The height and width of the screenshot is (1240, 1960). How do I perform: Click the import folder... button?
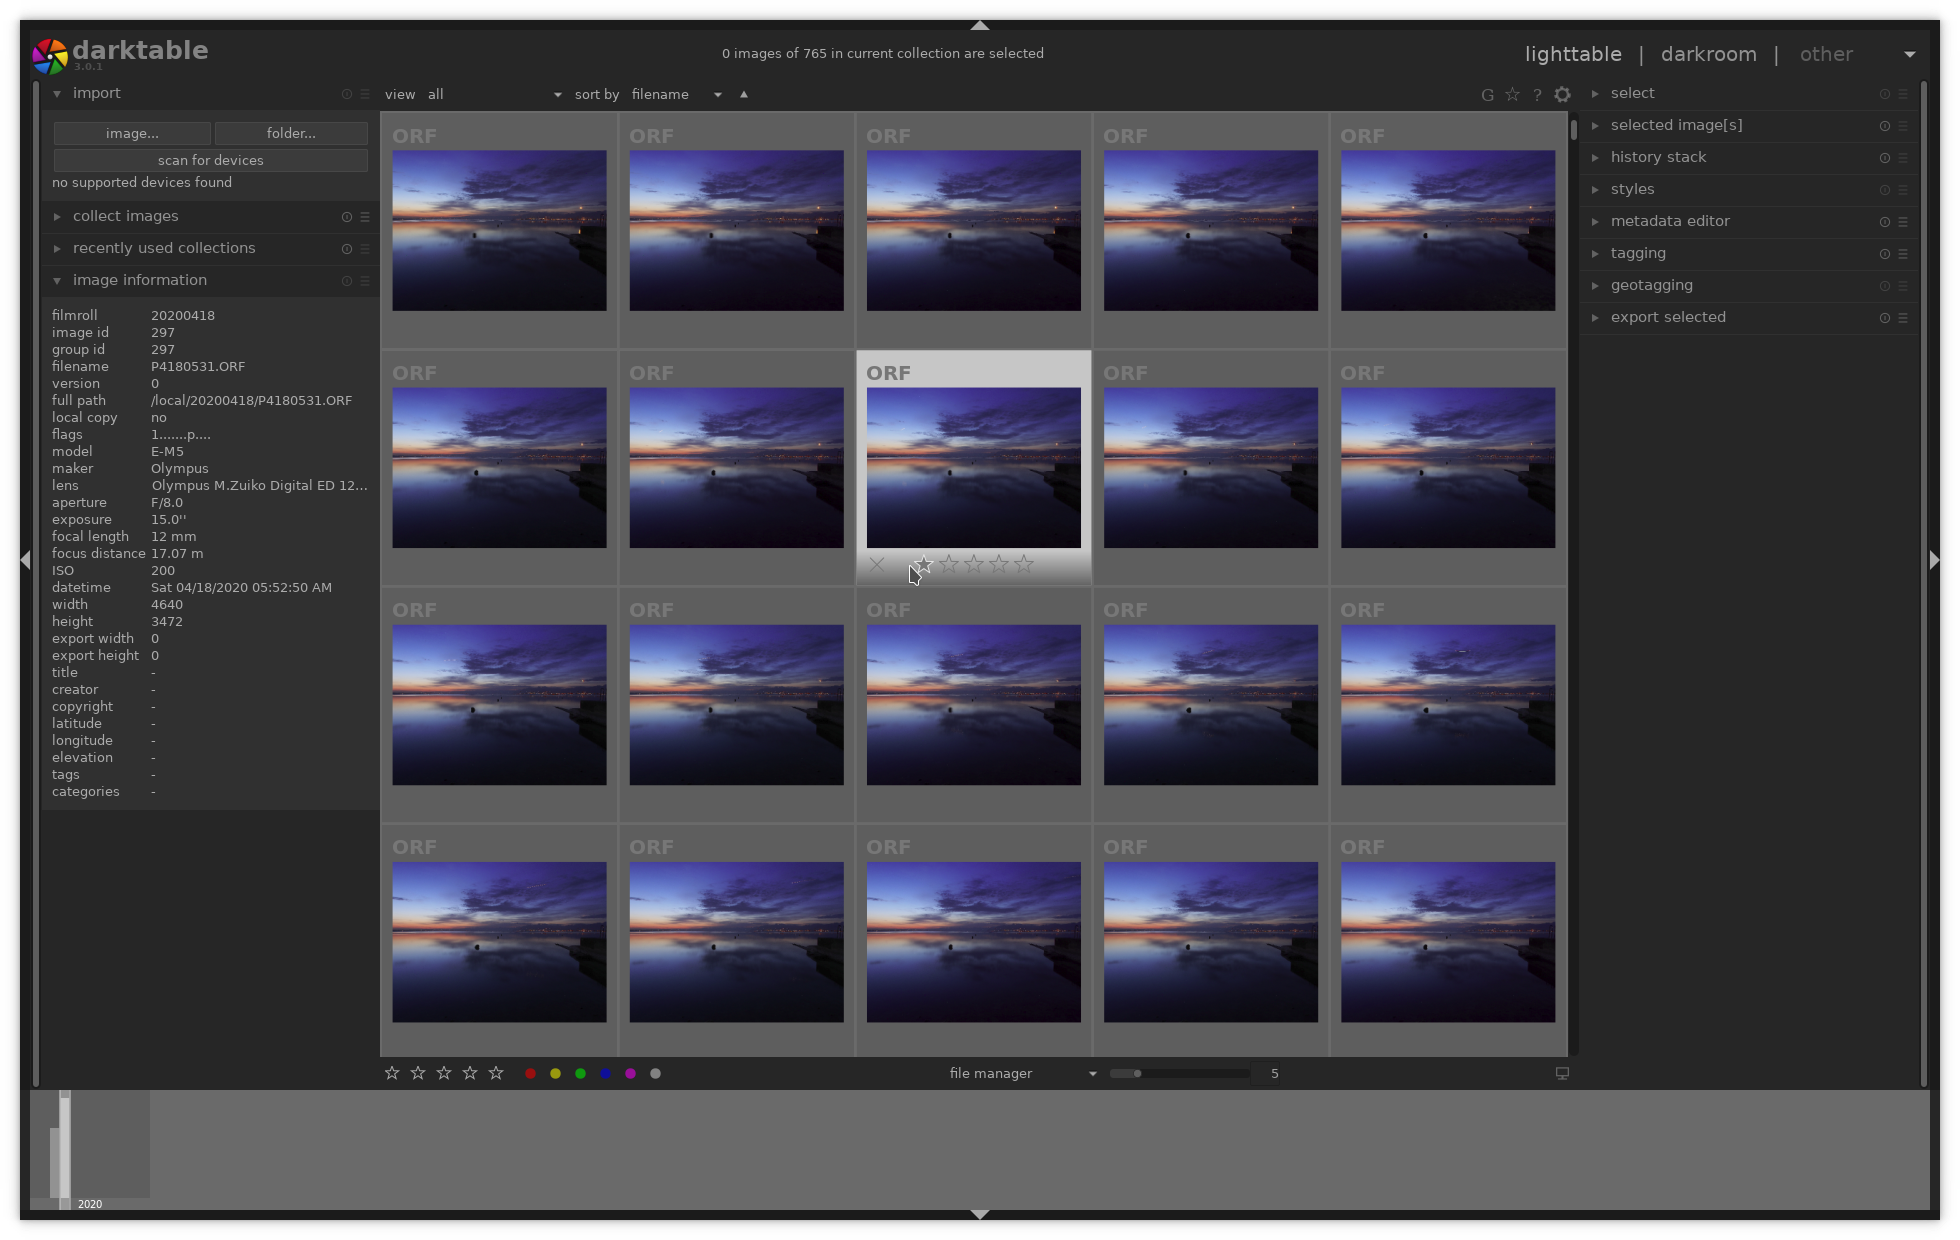point(291,133)
